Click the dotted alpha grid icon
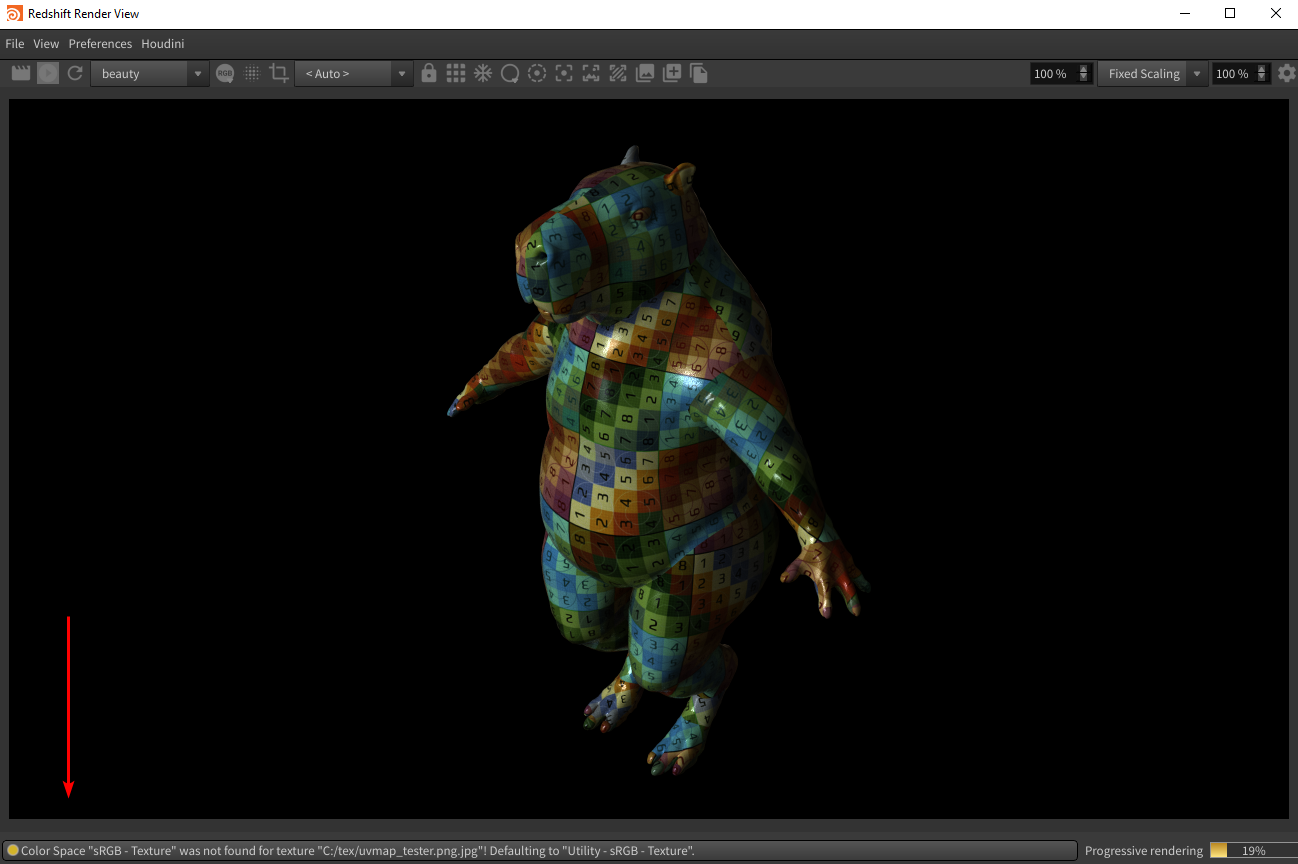Screen dimensions: 1298x864 tap(252, 73)
